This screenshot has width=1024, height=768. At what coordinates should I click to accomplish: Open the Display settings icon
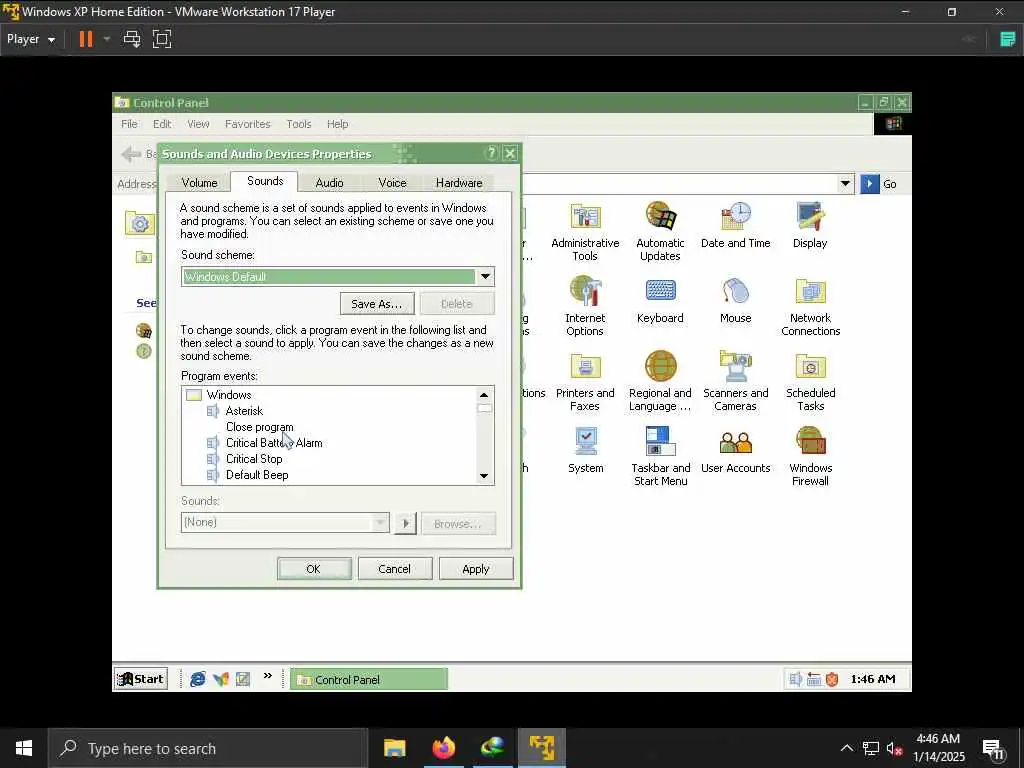(x=810, y=225)
